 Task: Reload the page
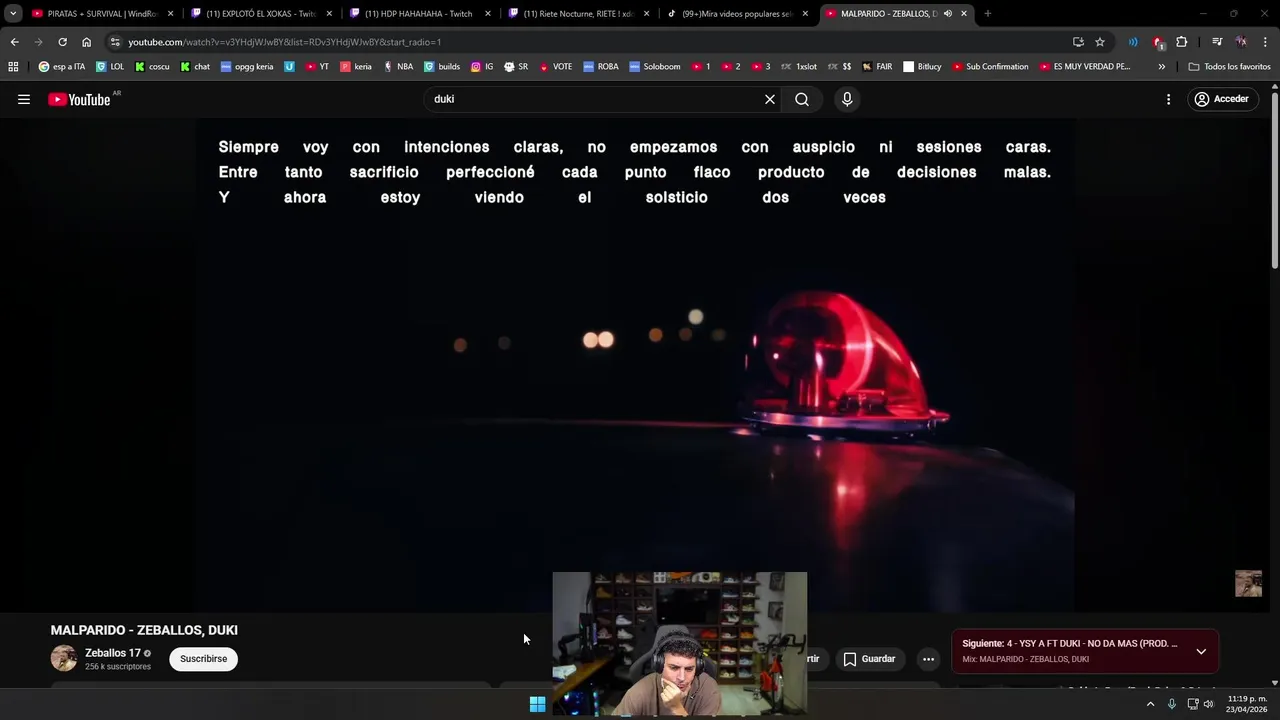(x=62, y=42)
